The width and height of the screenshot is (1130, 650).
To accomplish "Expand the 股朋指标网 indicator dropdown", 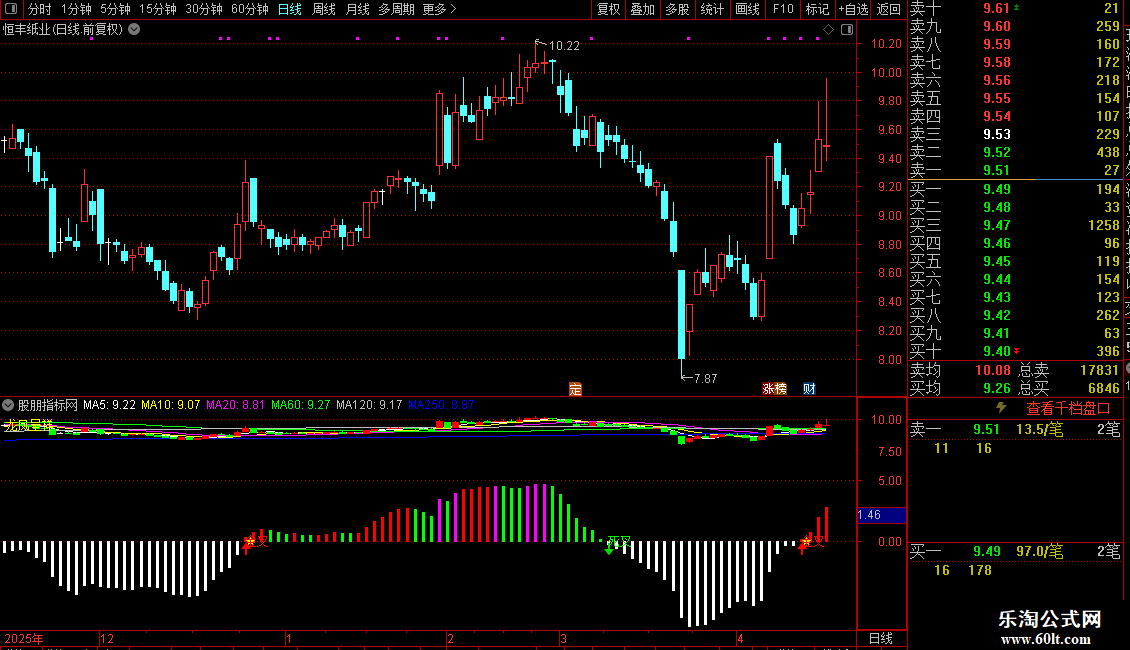I will click(x=9, y=405).
